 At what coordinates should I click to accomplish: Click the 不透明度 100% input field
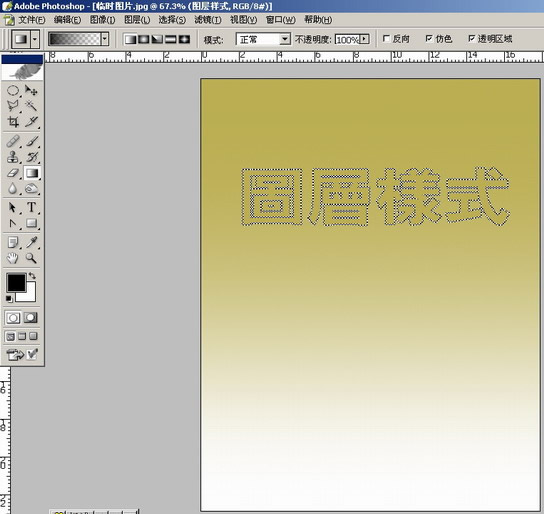tap(347, 39)
